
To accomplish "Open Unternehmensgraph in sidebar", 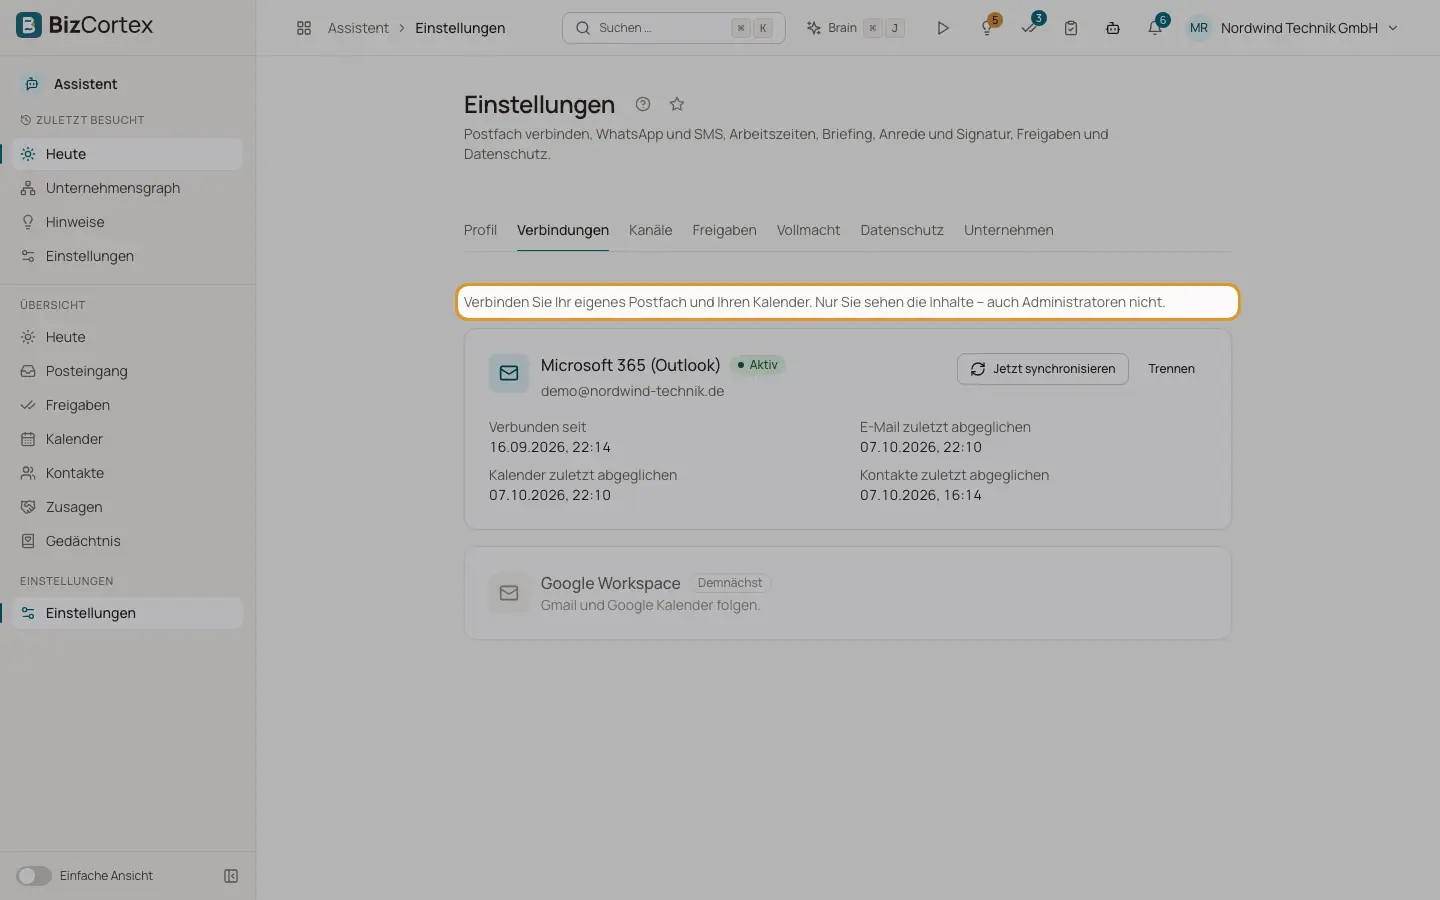I will (x=128, y=188).
